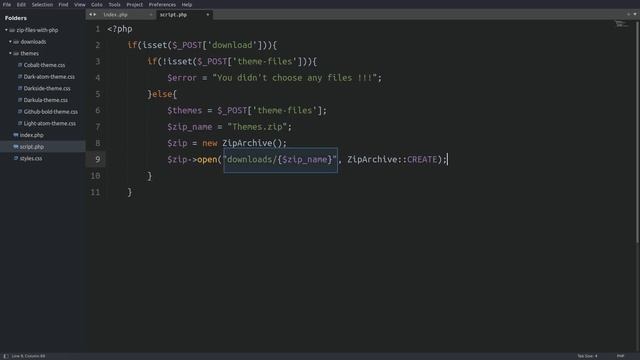This screenshot has height=360, width=640.
Task: Open the View menu
Action: 80,4
